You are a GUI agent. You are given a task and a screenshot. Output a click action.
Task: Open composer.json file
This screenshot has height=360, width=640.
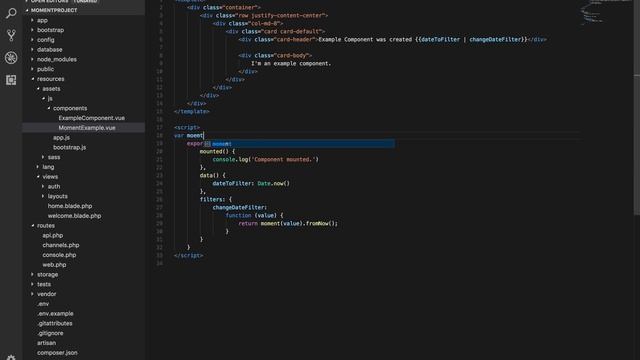pos(57,353)
